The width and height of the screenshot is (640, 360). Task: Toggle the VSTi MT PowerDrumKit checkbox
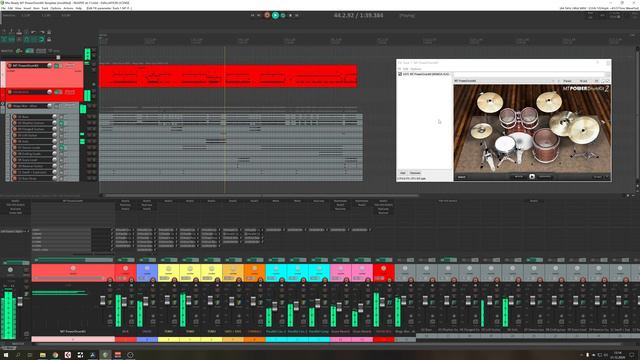point(400,74)
